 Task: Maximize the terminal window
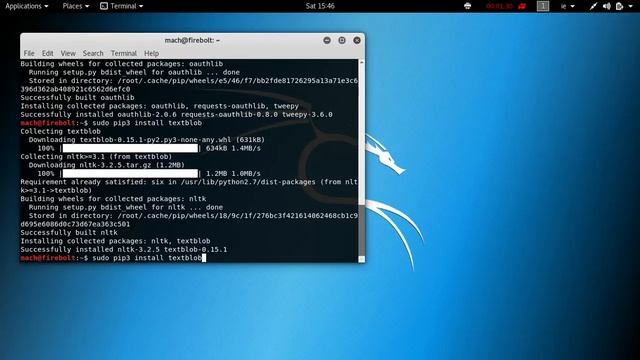342,40
